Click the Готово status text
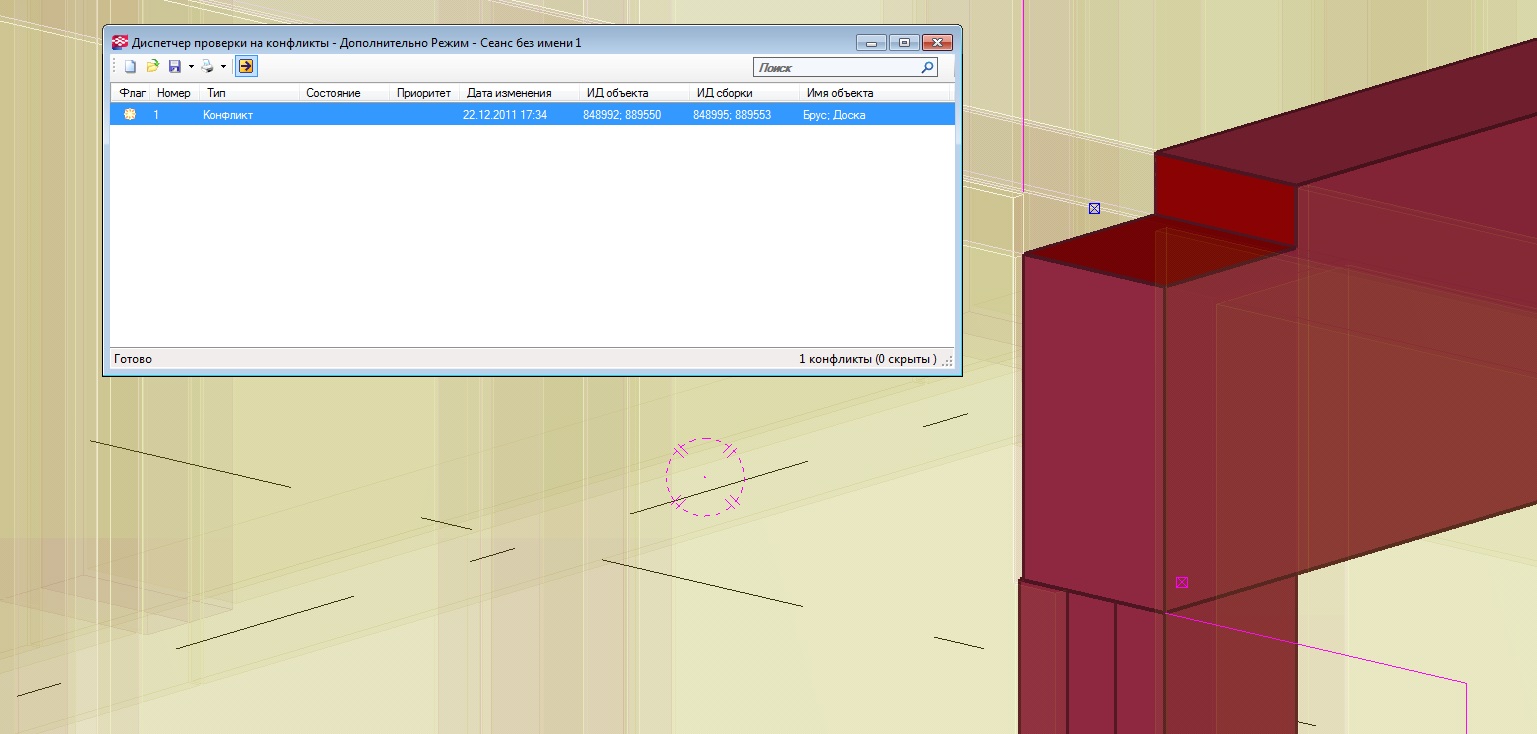The width and height of the screenshot is (1537, 734). [x=133, y=359]
